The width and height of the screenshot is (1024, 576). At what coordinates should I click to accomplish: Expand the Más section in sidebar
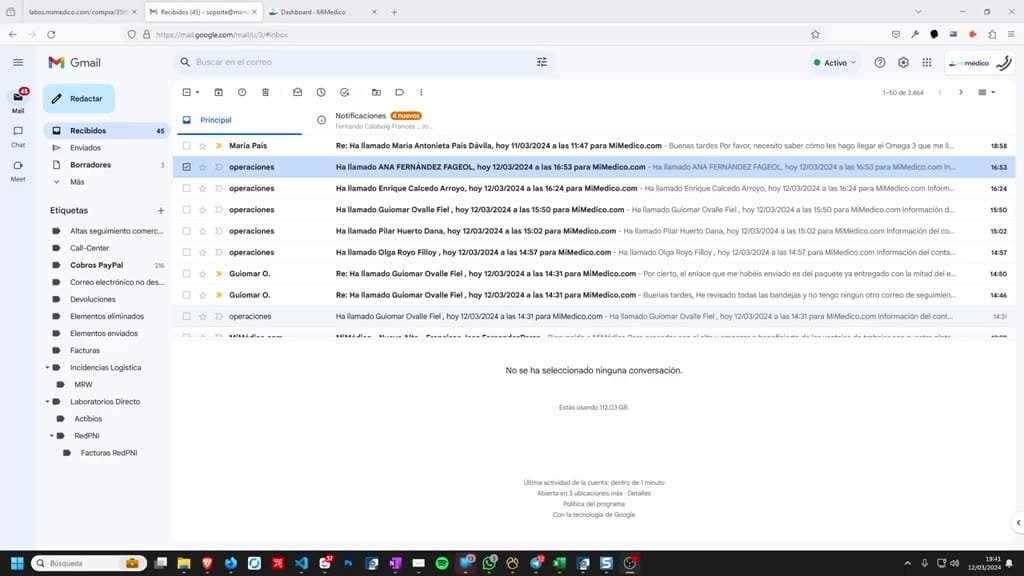pos(76,182)
